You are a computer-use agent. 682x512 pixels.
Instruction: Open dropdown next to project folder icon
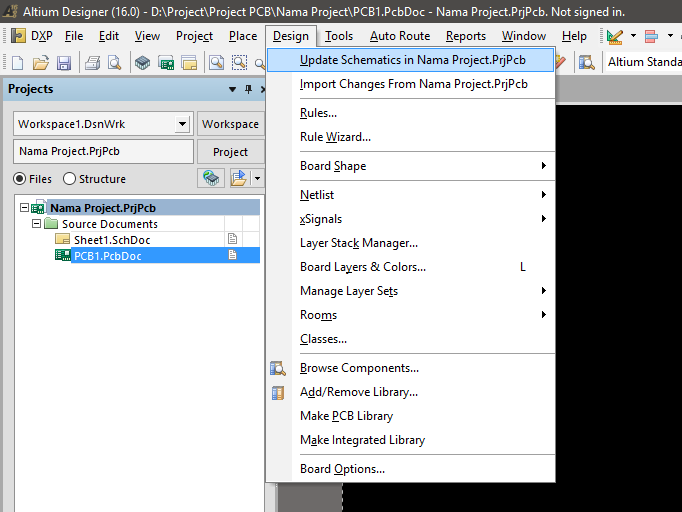(257, 178)
